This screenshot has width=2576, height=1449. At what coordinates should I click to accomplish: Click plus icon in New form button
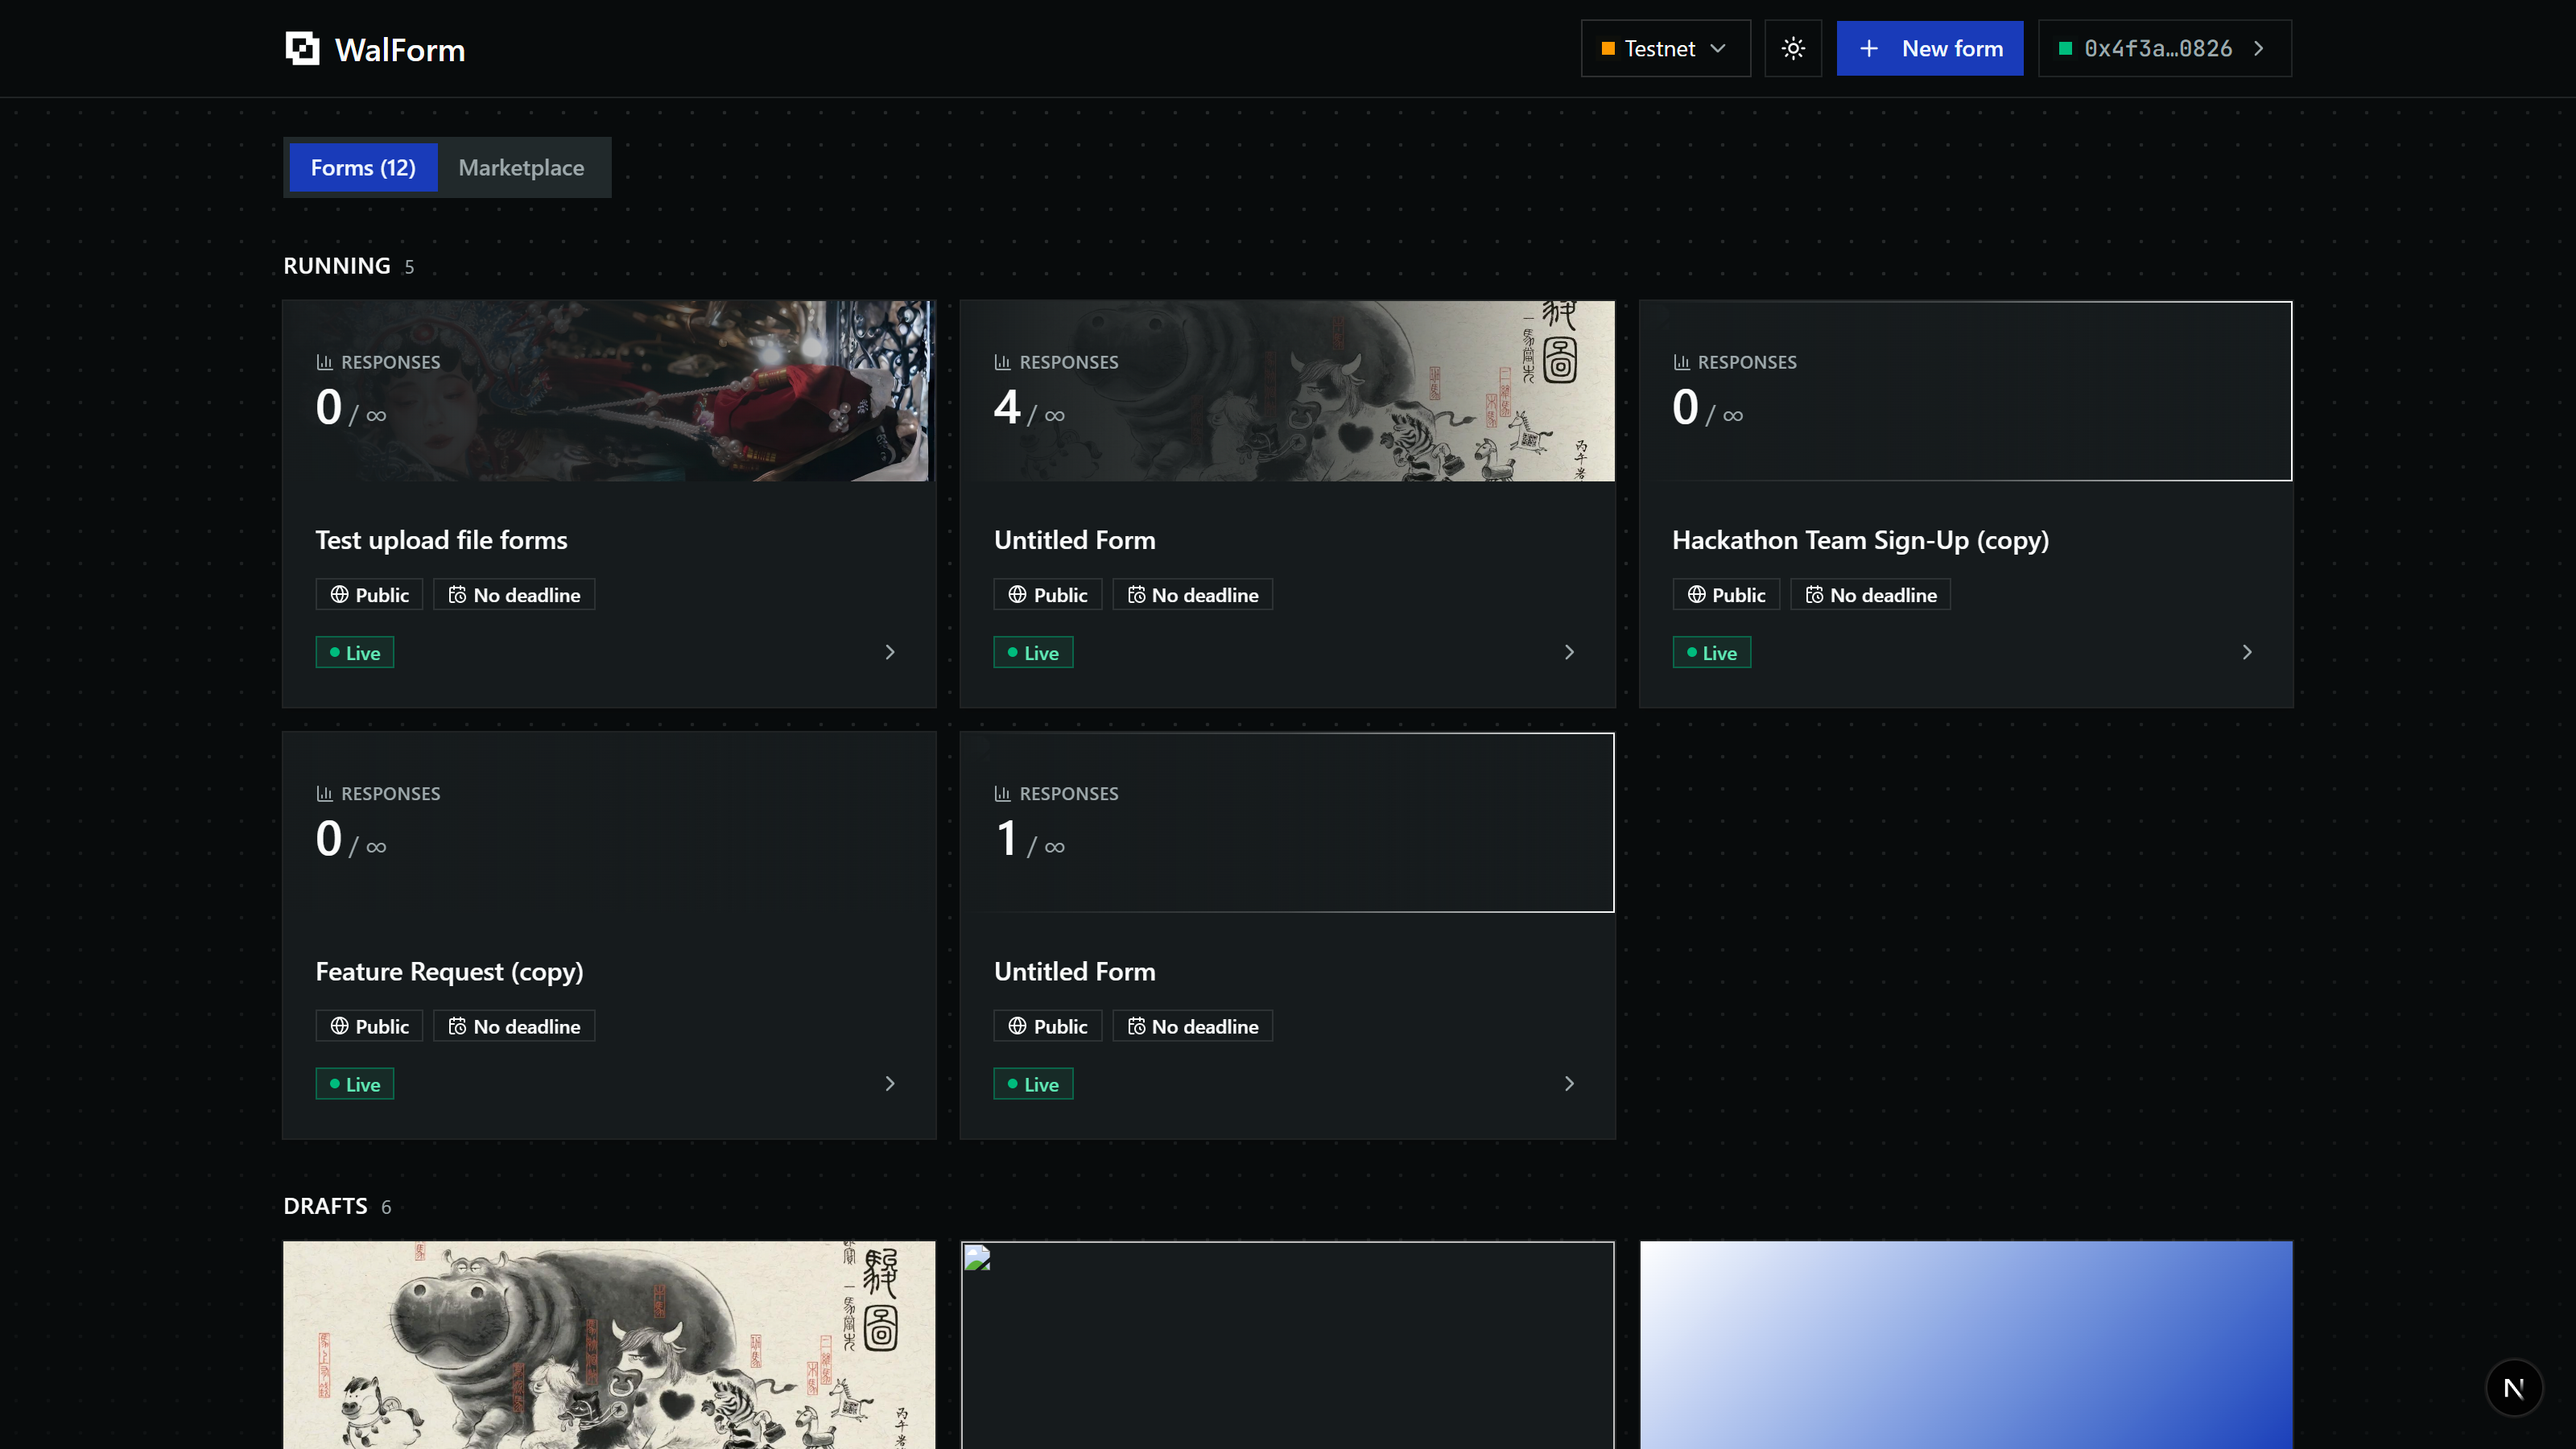click(x=1868, y=48)
